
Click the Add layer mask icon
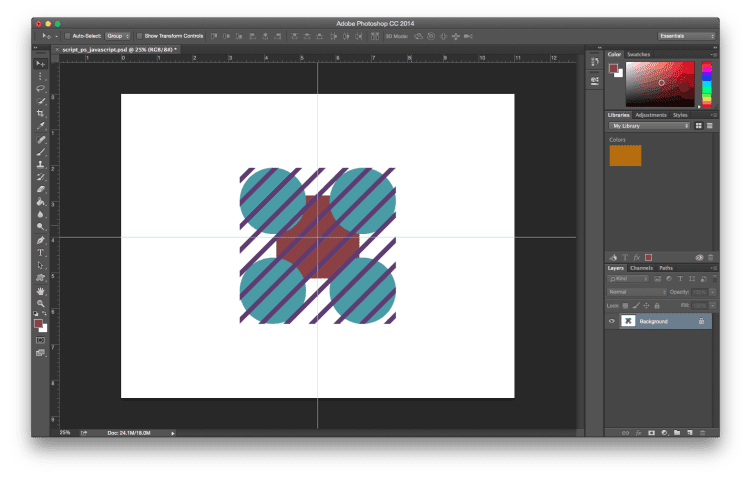[651, 433]
